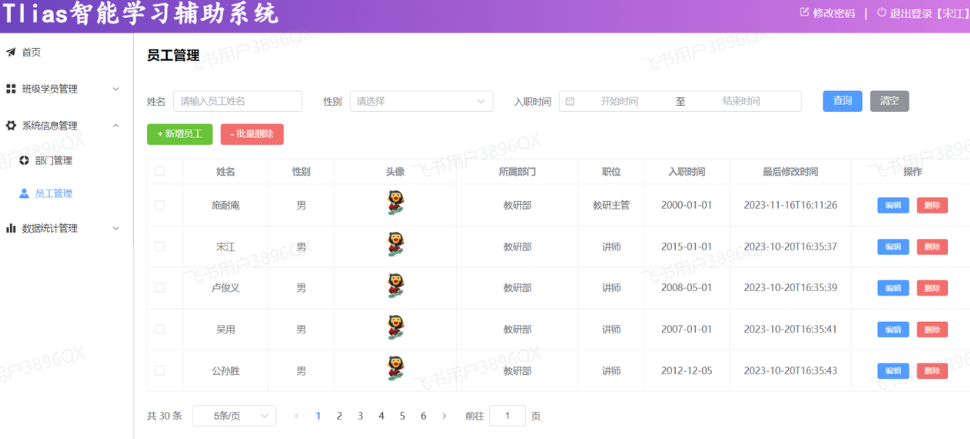Viewport: 970px width, 439px height.
Task: Open the 性别 dropdown selector
Action: tap(421, 101)
